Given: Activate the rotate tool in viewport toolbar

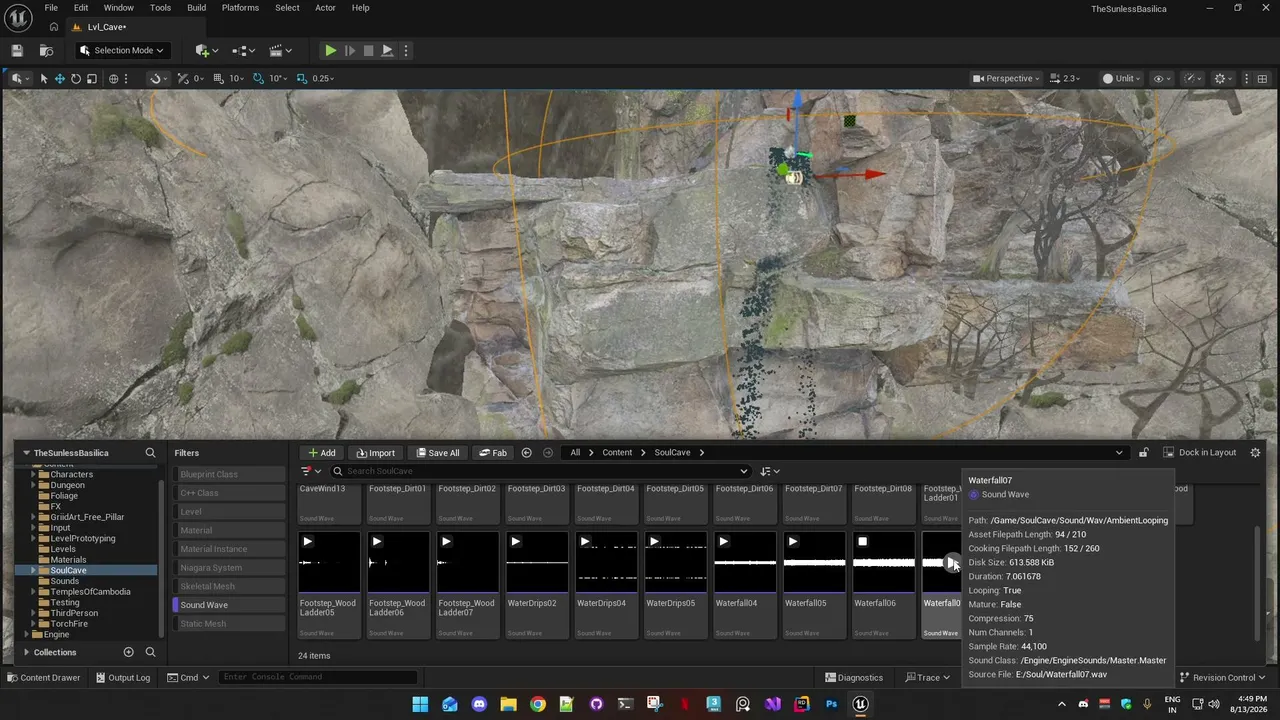Looking at the screenshot, I should [76, 78].
